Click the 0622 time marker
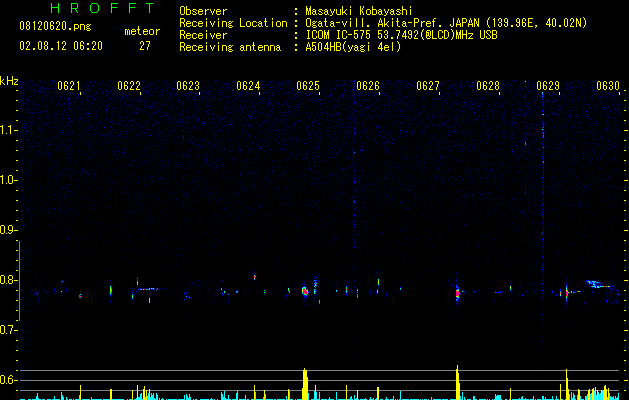629x400 pixels. pos(129,86)
